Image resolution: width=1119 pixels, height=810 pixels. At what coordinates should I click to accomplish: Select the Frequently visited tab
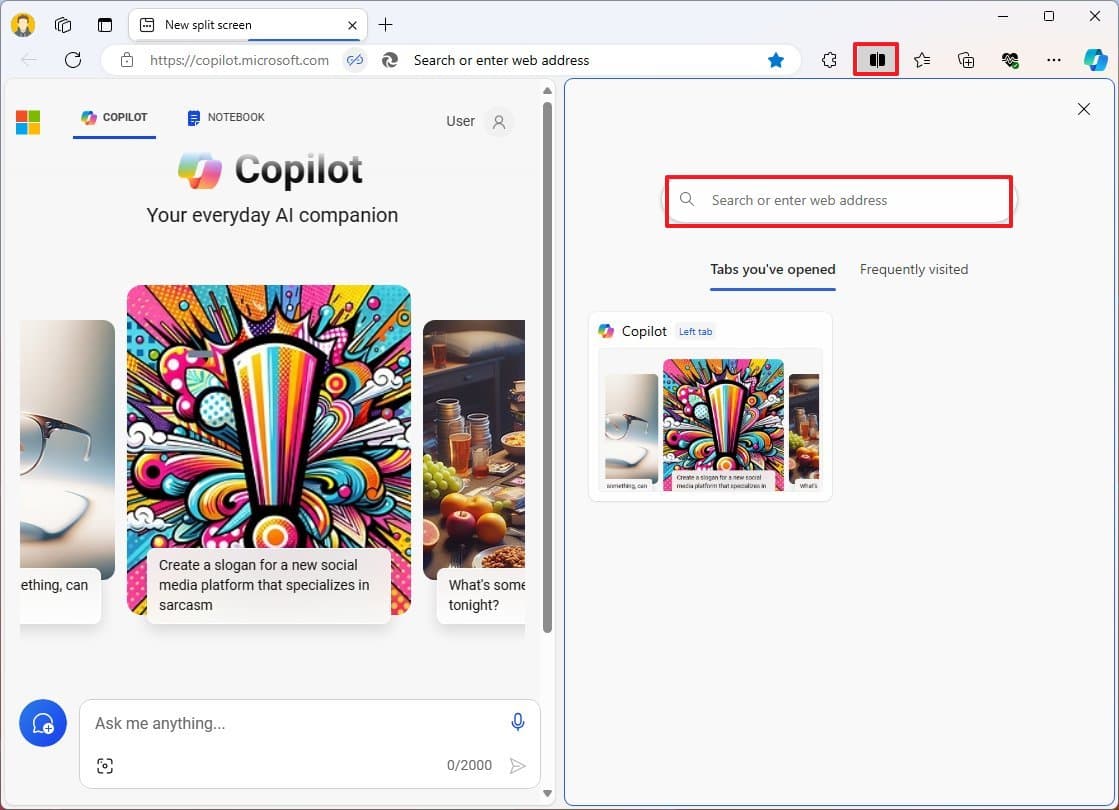pyautogui.click(x=913, y=269)
